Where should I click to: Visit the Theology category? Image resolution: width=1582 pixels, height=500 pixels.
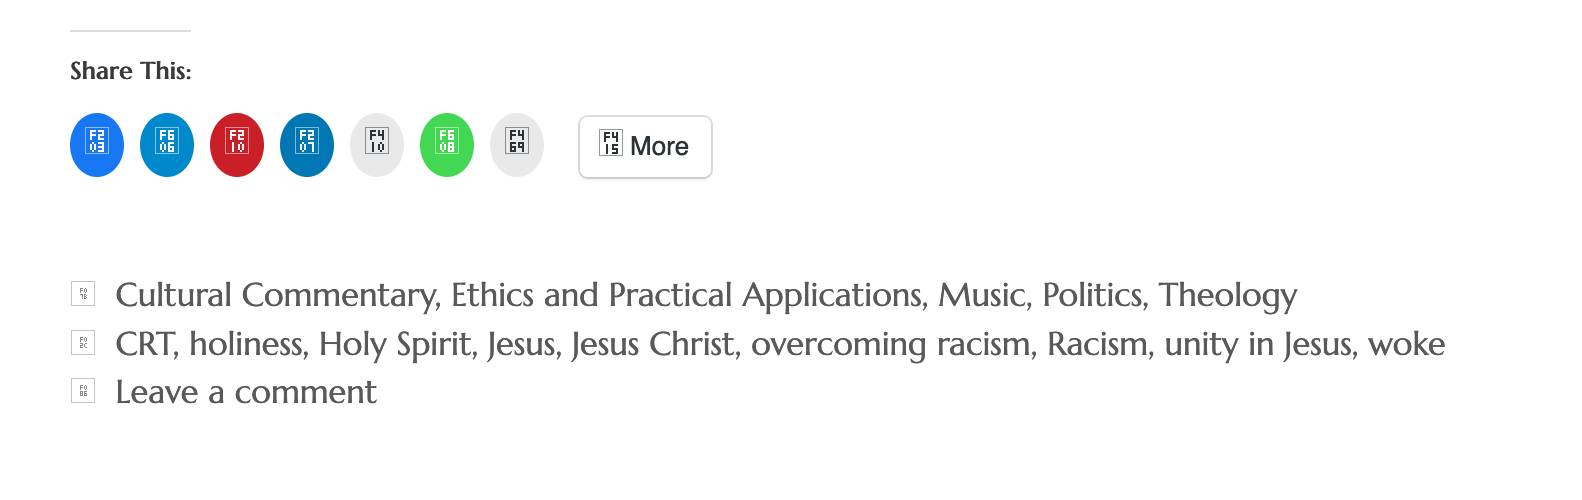[1228, 295]
